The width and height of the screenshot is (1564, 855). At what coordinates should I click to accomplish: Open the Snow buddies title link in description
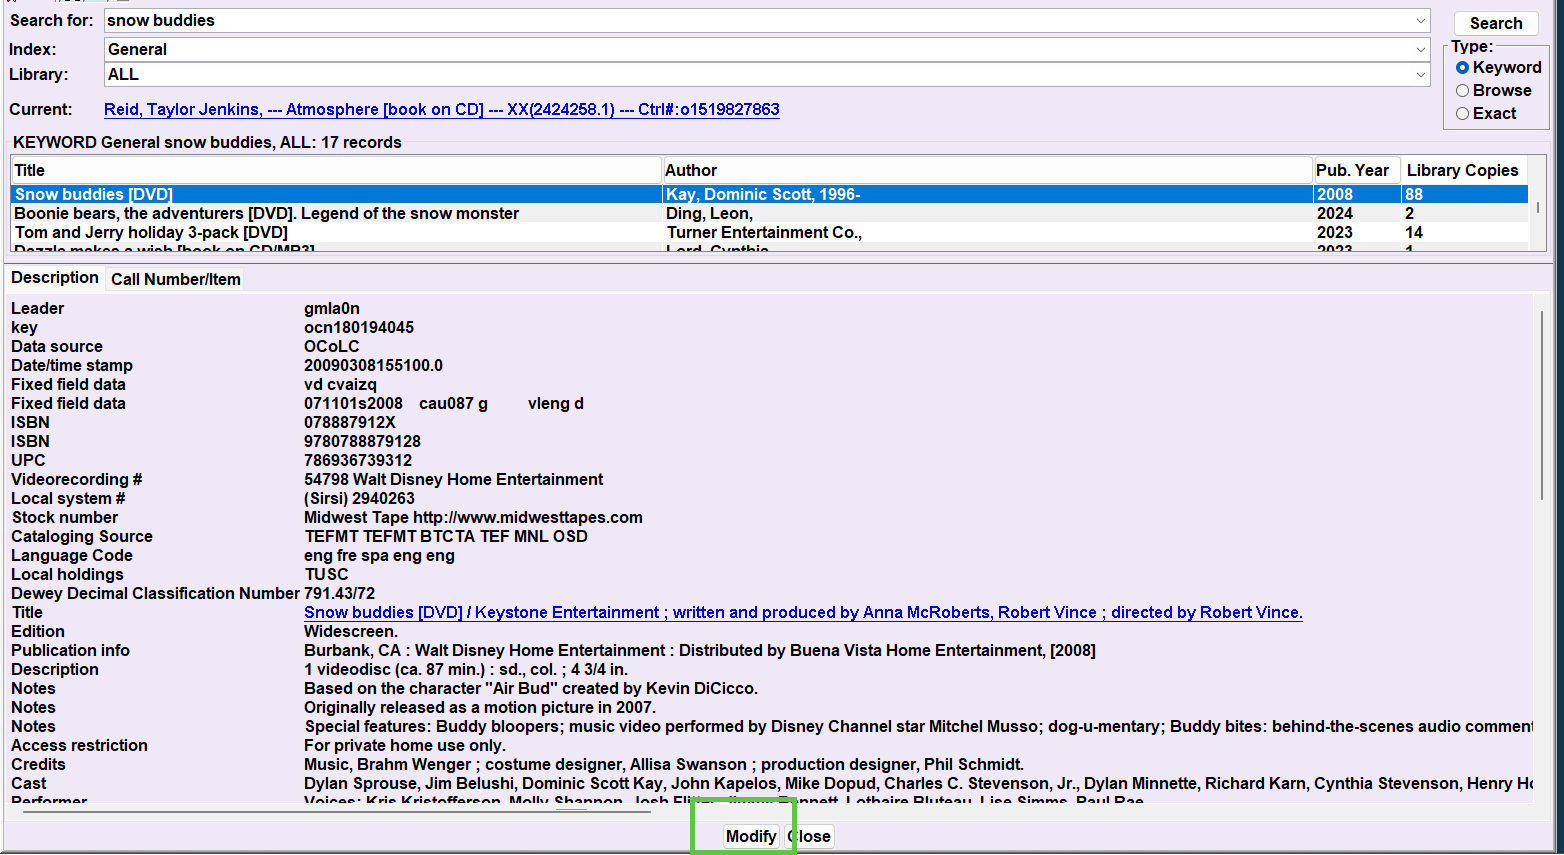(803, 612)
